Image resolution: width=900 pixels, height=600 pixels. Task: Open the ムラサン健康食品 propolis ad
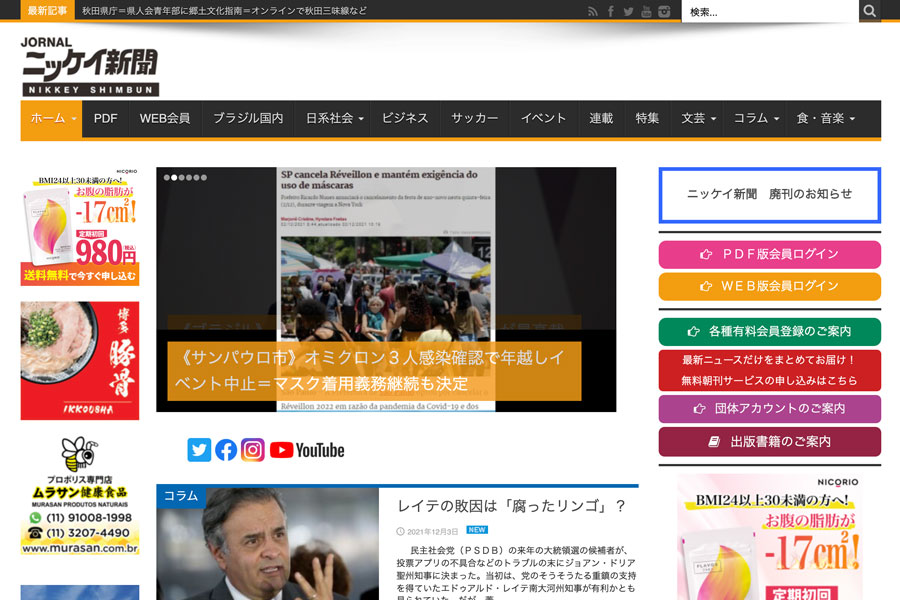click(x=80, y=495)
